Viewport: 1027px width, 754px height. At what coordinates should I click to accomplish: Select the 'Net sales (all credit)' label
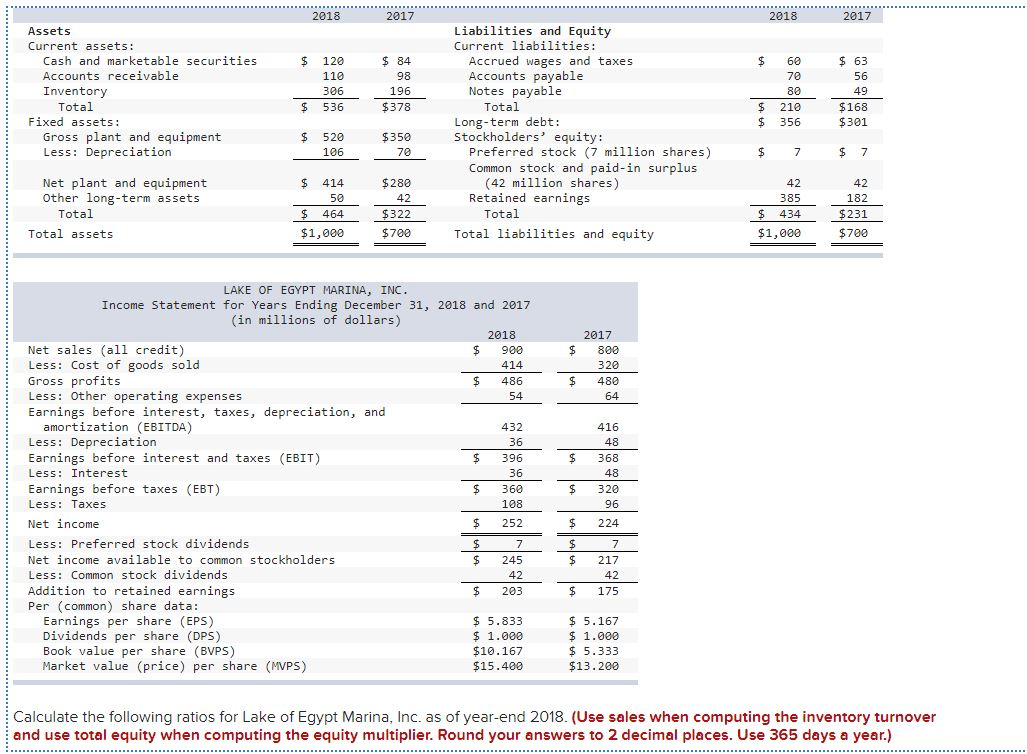[x=106, y=350]
